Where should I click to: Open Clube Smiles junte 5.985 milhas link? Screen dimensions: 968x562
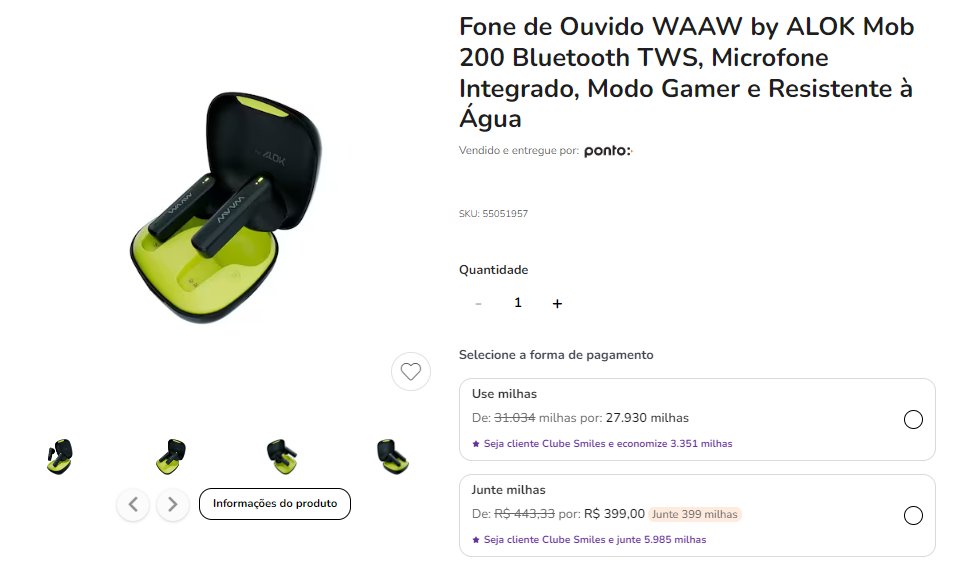590,539
